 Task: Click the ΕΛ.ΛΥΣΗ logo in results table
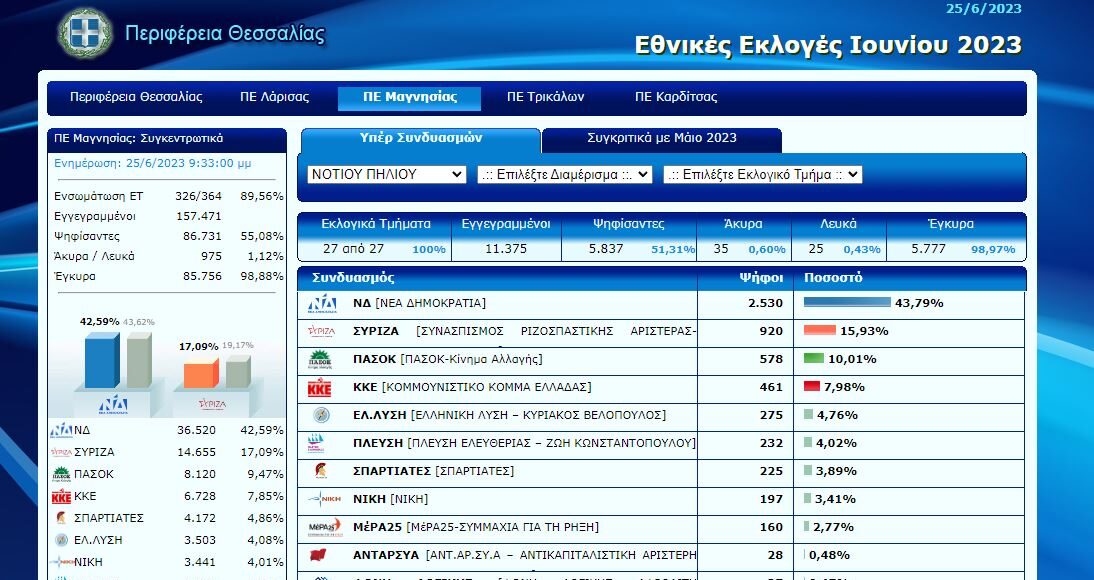(x=322, y=415)
